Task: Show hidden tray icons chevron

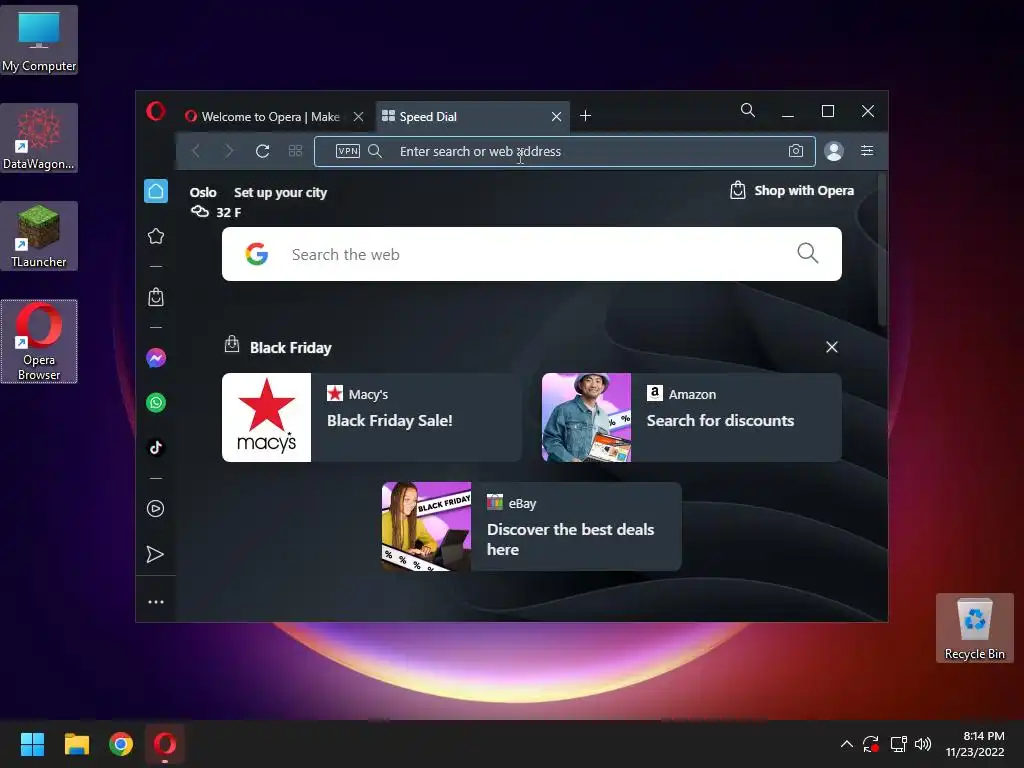Action: point(846,744)
